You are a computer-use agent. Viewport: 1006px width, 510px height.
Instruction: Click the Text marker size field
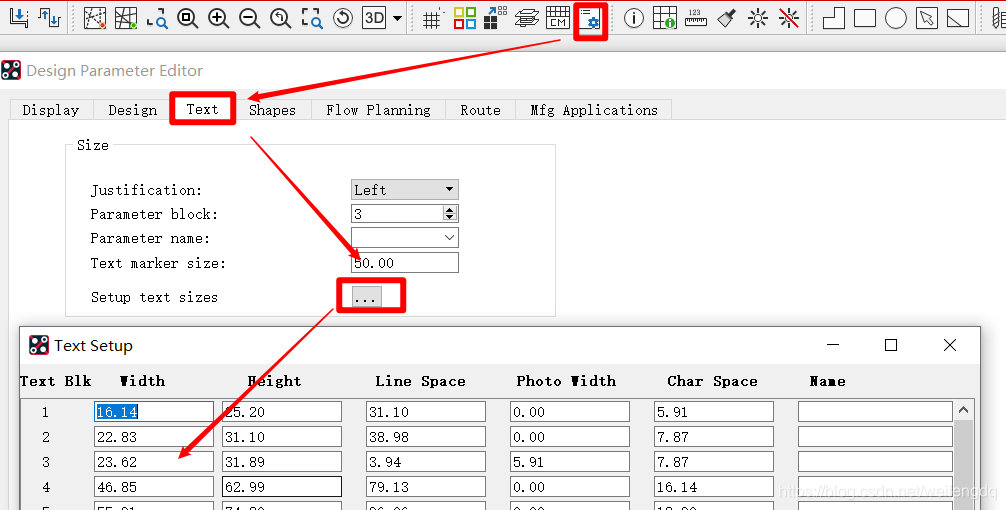[x=405, y=262]
